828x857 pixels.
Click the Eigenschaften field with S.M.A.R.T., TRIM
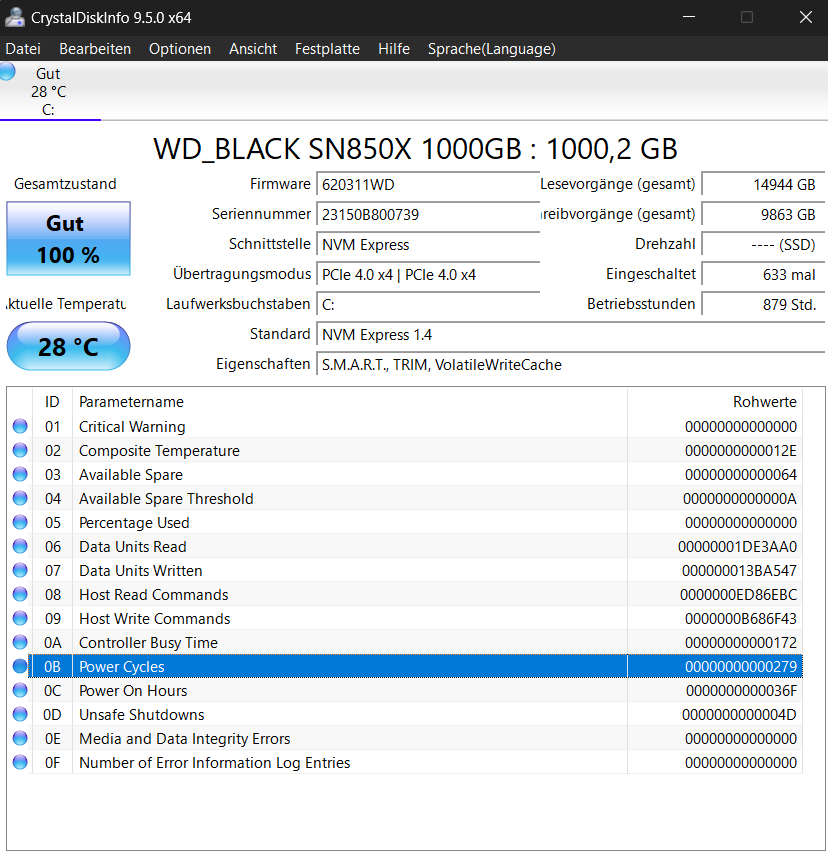click(x=571, y=365)
